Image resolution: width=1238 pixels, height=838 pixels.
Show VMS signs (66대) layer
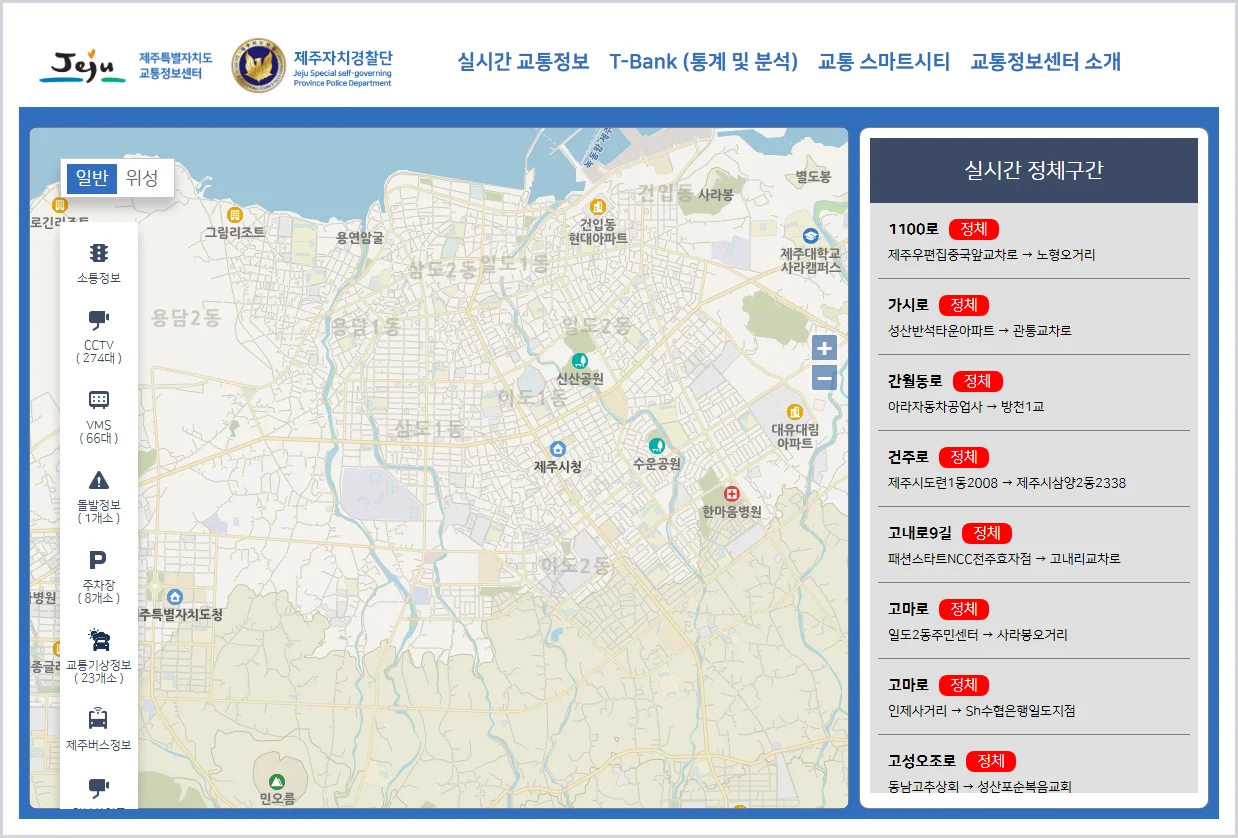tap(98, 416)
